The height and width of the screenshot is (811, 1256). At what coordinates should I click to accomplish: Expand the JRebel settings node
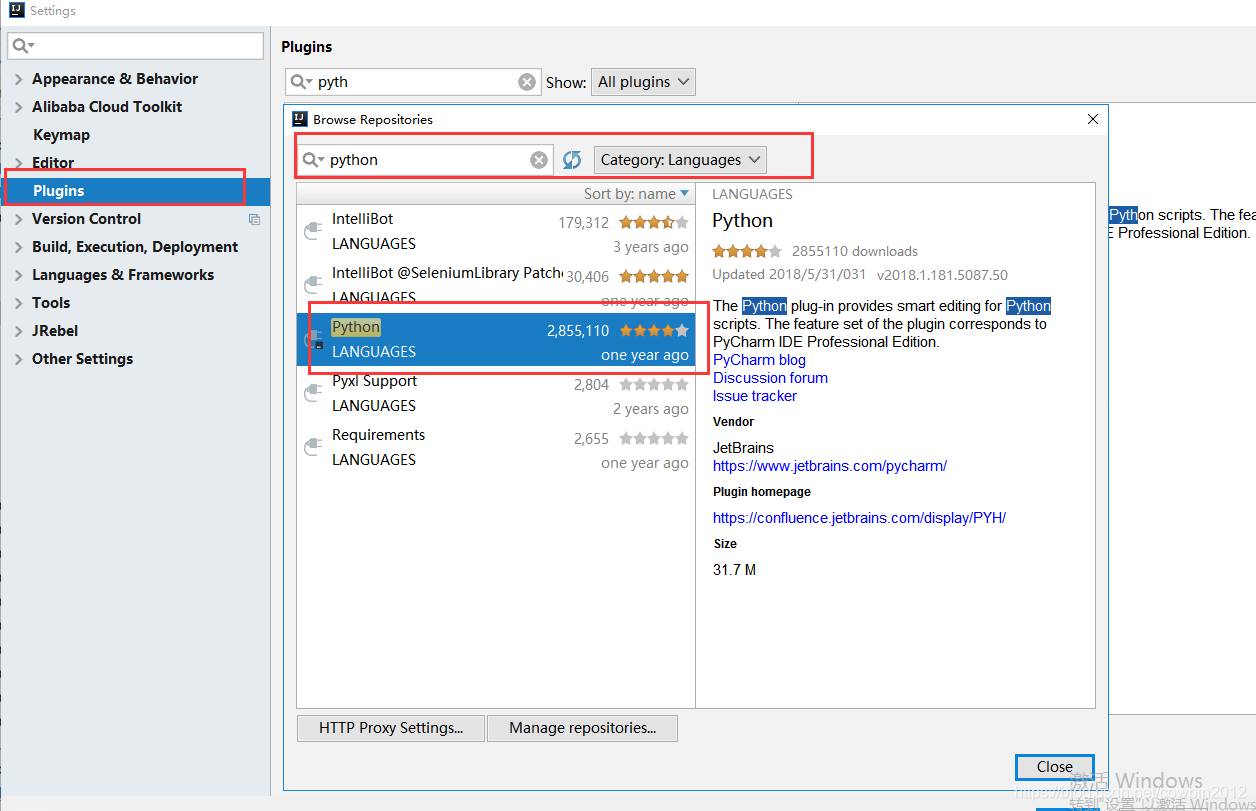[x=19, y=331]
